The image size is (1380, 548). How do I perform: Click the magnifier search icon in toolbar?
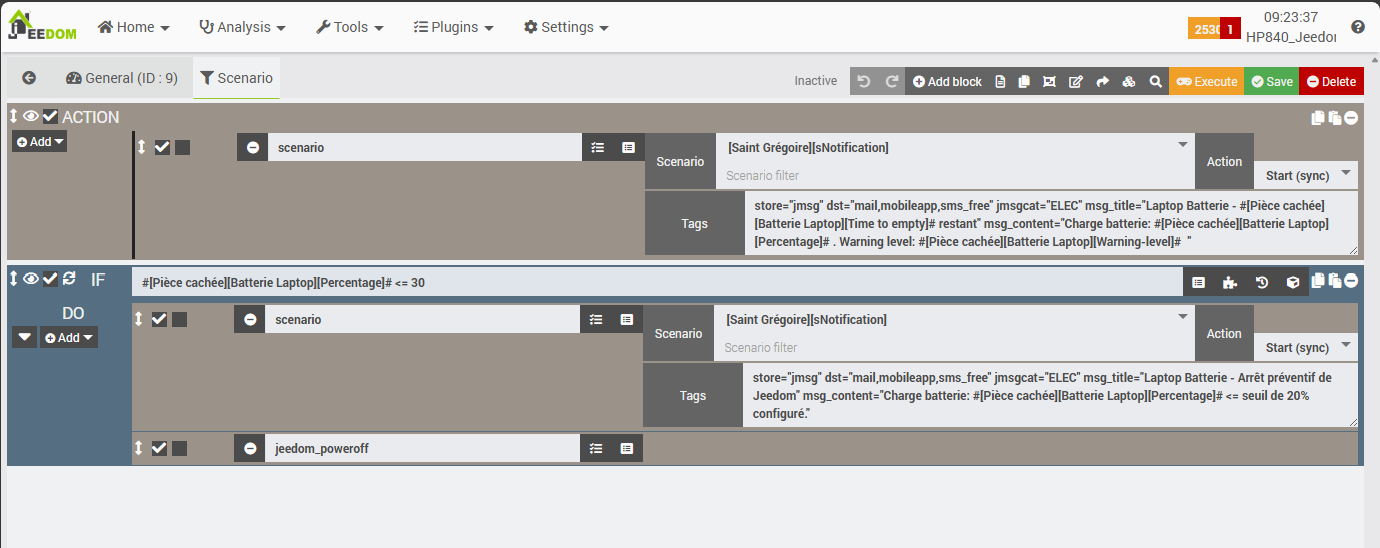[1155, 82]
